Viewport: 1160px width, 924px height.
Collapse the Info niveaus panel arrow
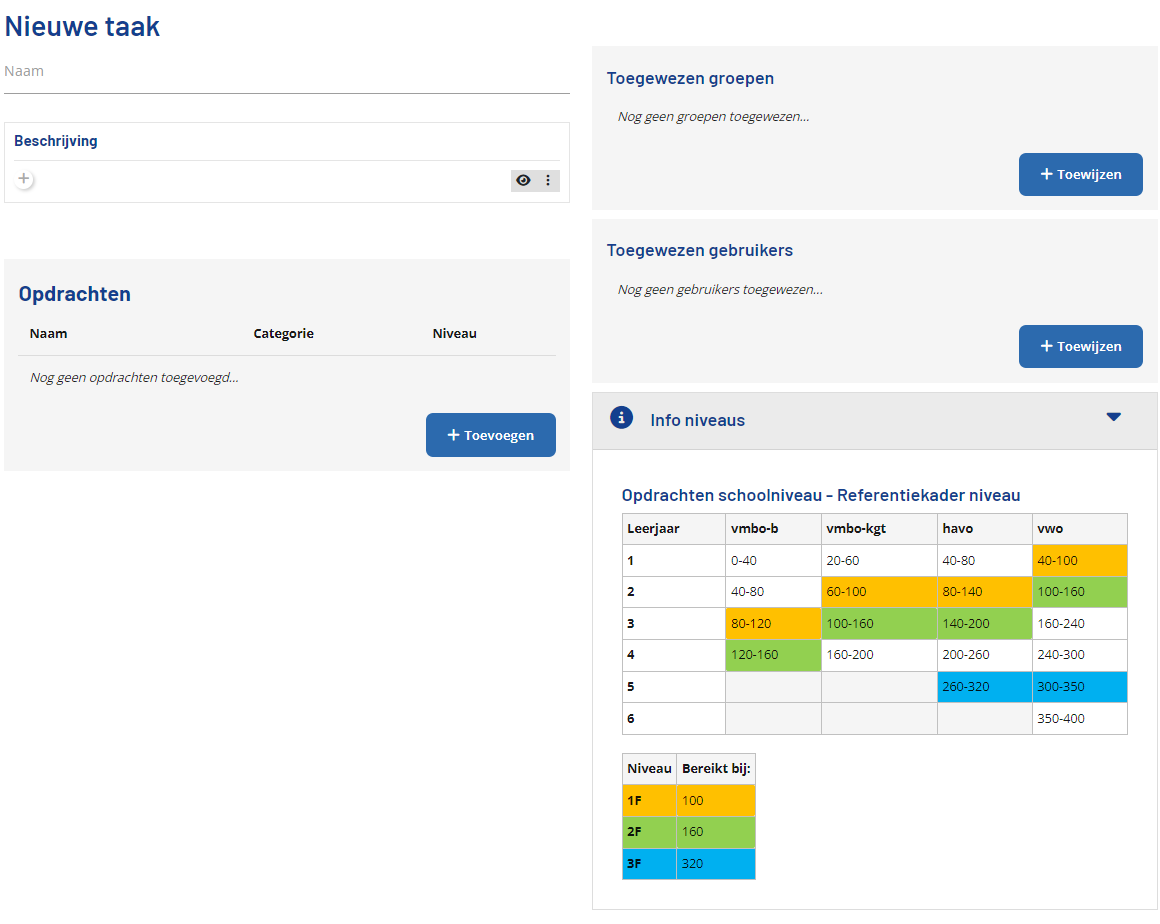pyautogui.click(x=1113, y=418)
